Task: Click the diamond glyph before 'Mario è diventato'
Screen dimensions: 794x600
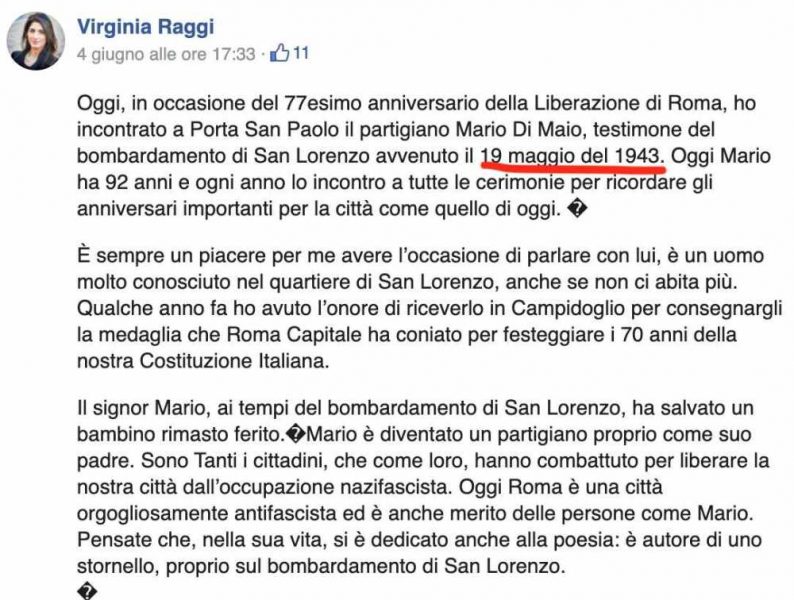Action: tap(296, 434)
